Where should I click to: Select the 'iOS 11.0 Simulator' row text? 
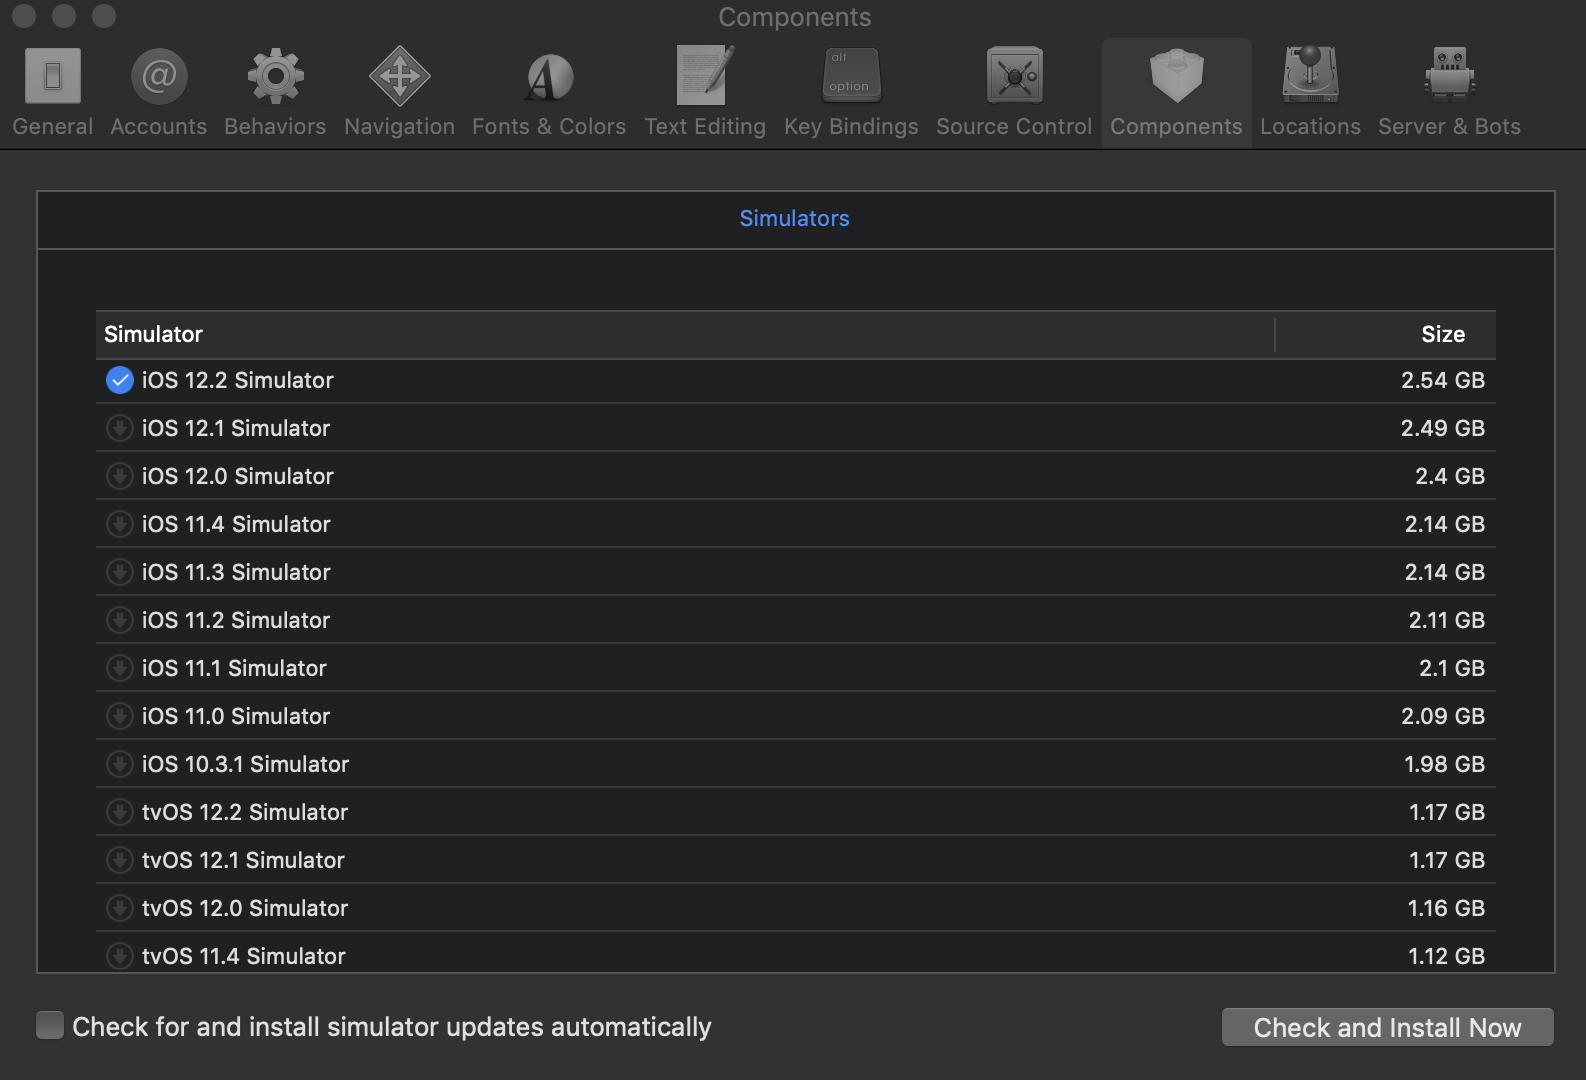[x=236, y=716]
